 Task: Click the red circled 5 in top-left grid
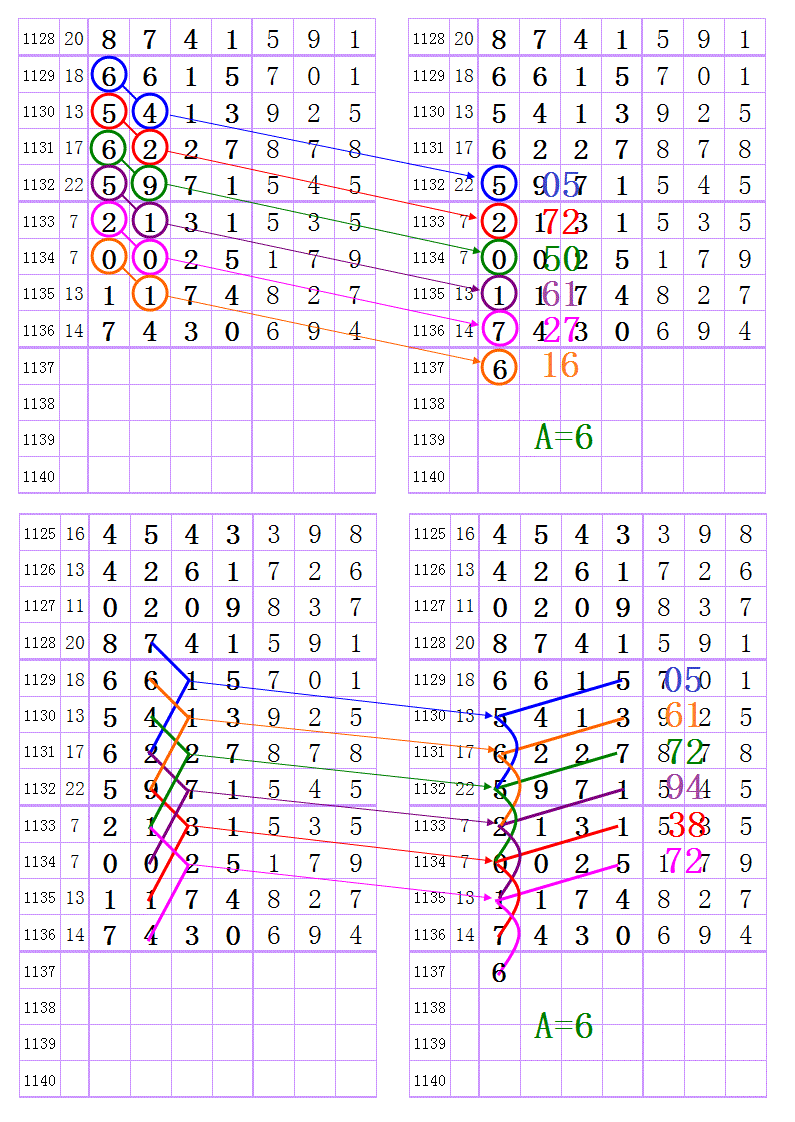point(108,112)
